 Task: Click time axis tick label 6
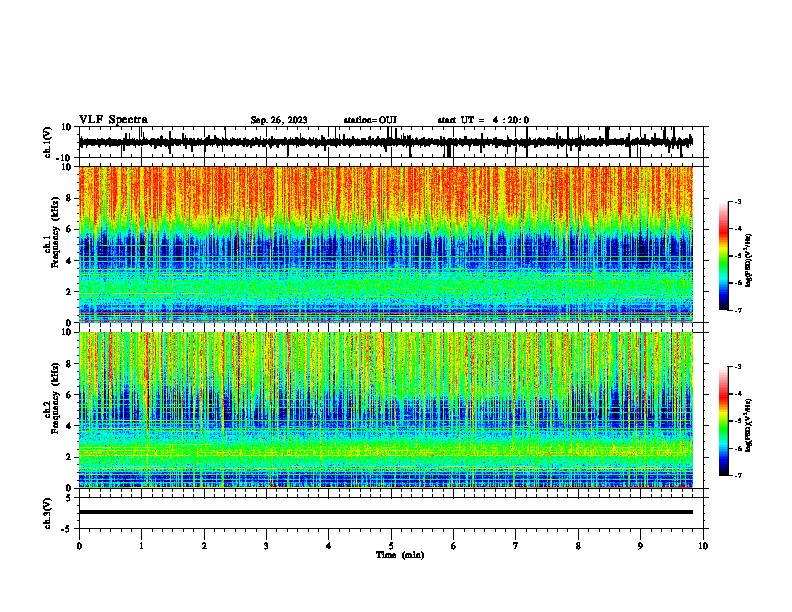tap(454, 546)
